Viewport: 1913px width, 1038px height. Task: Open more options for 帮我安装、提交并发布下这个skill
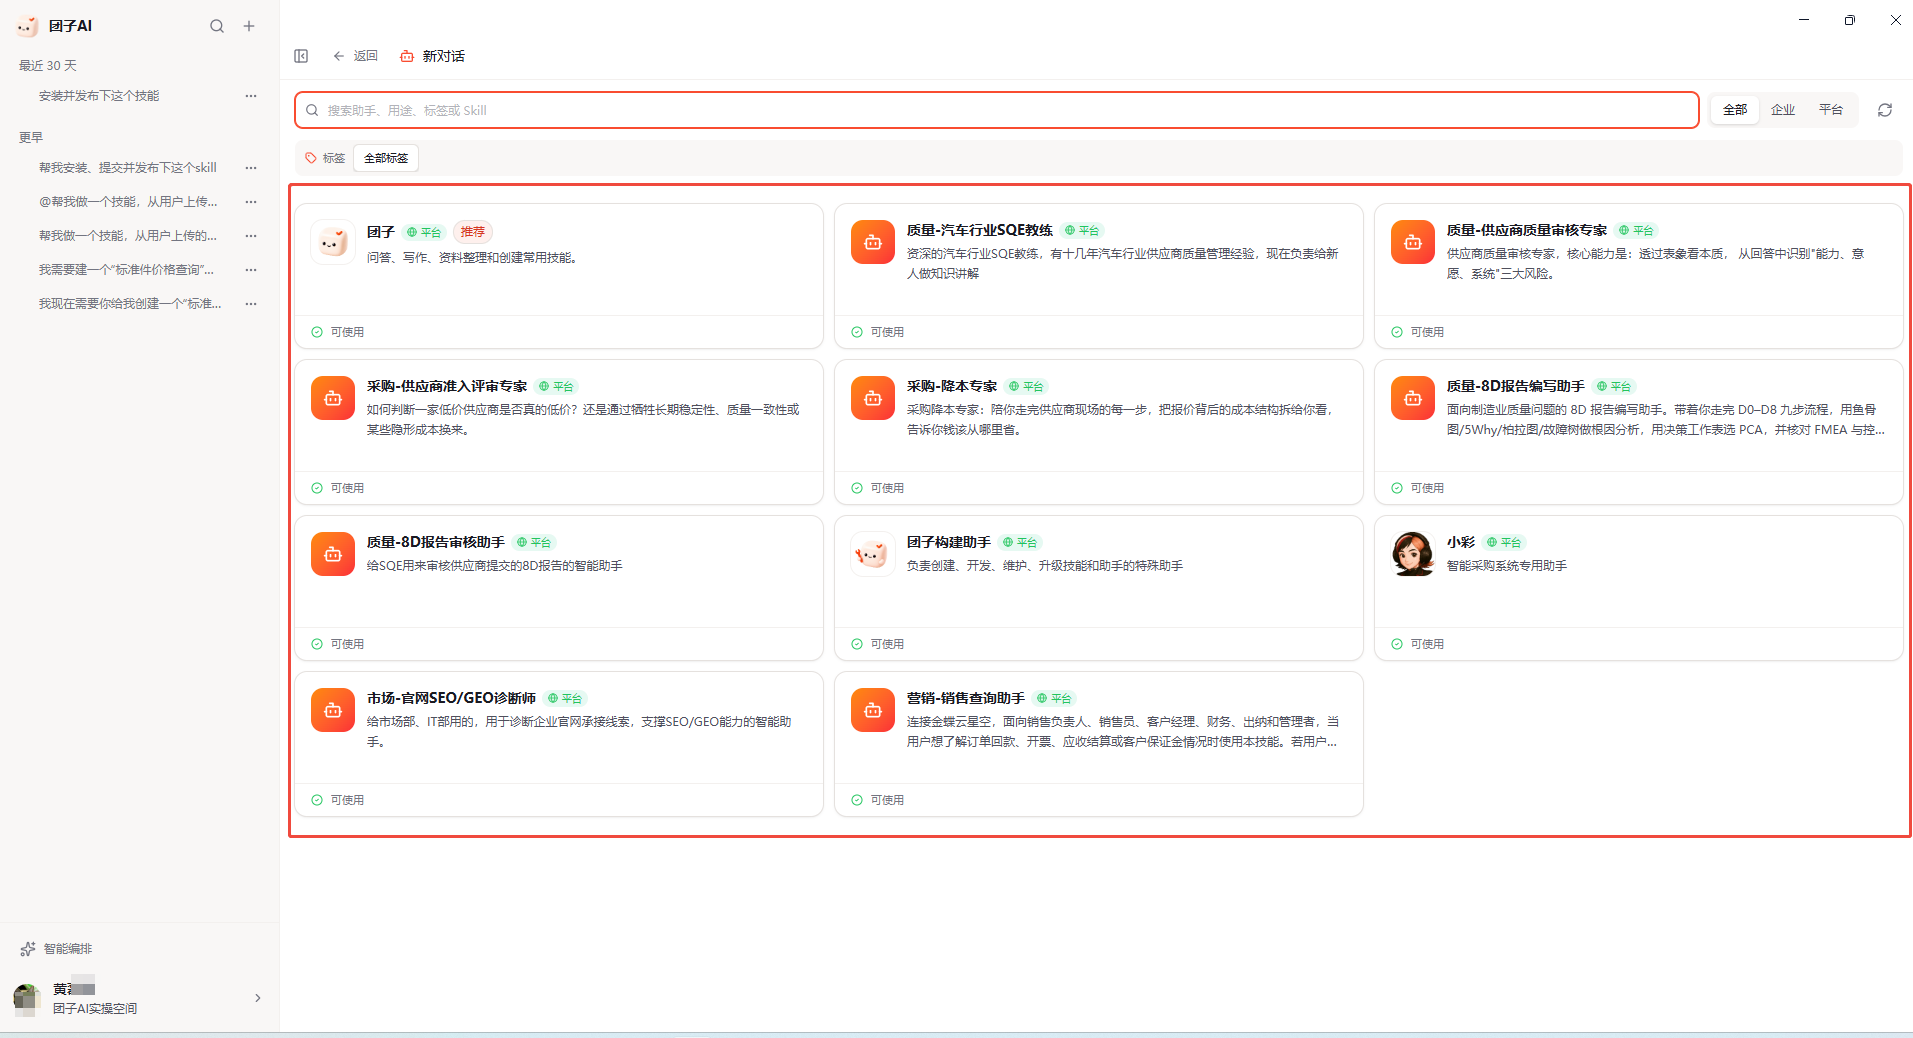(251, 168)
